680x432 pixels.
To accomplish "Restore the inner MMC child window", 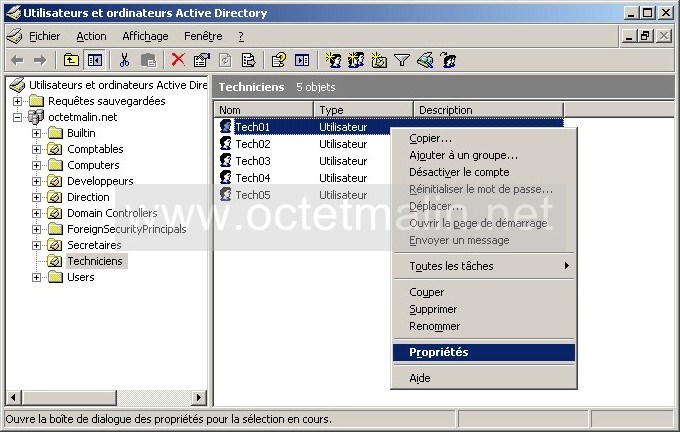I will point(645,36).
